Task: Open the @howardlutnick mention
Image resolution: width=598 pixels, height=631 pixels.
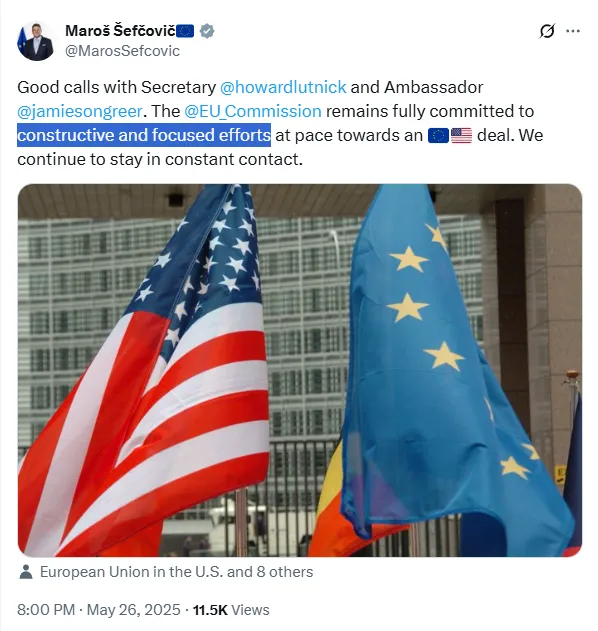Action: coord(283,87)
